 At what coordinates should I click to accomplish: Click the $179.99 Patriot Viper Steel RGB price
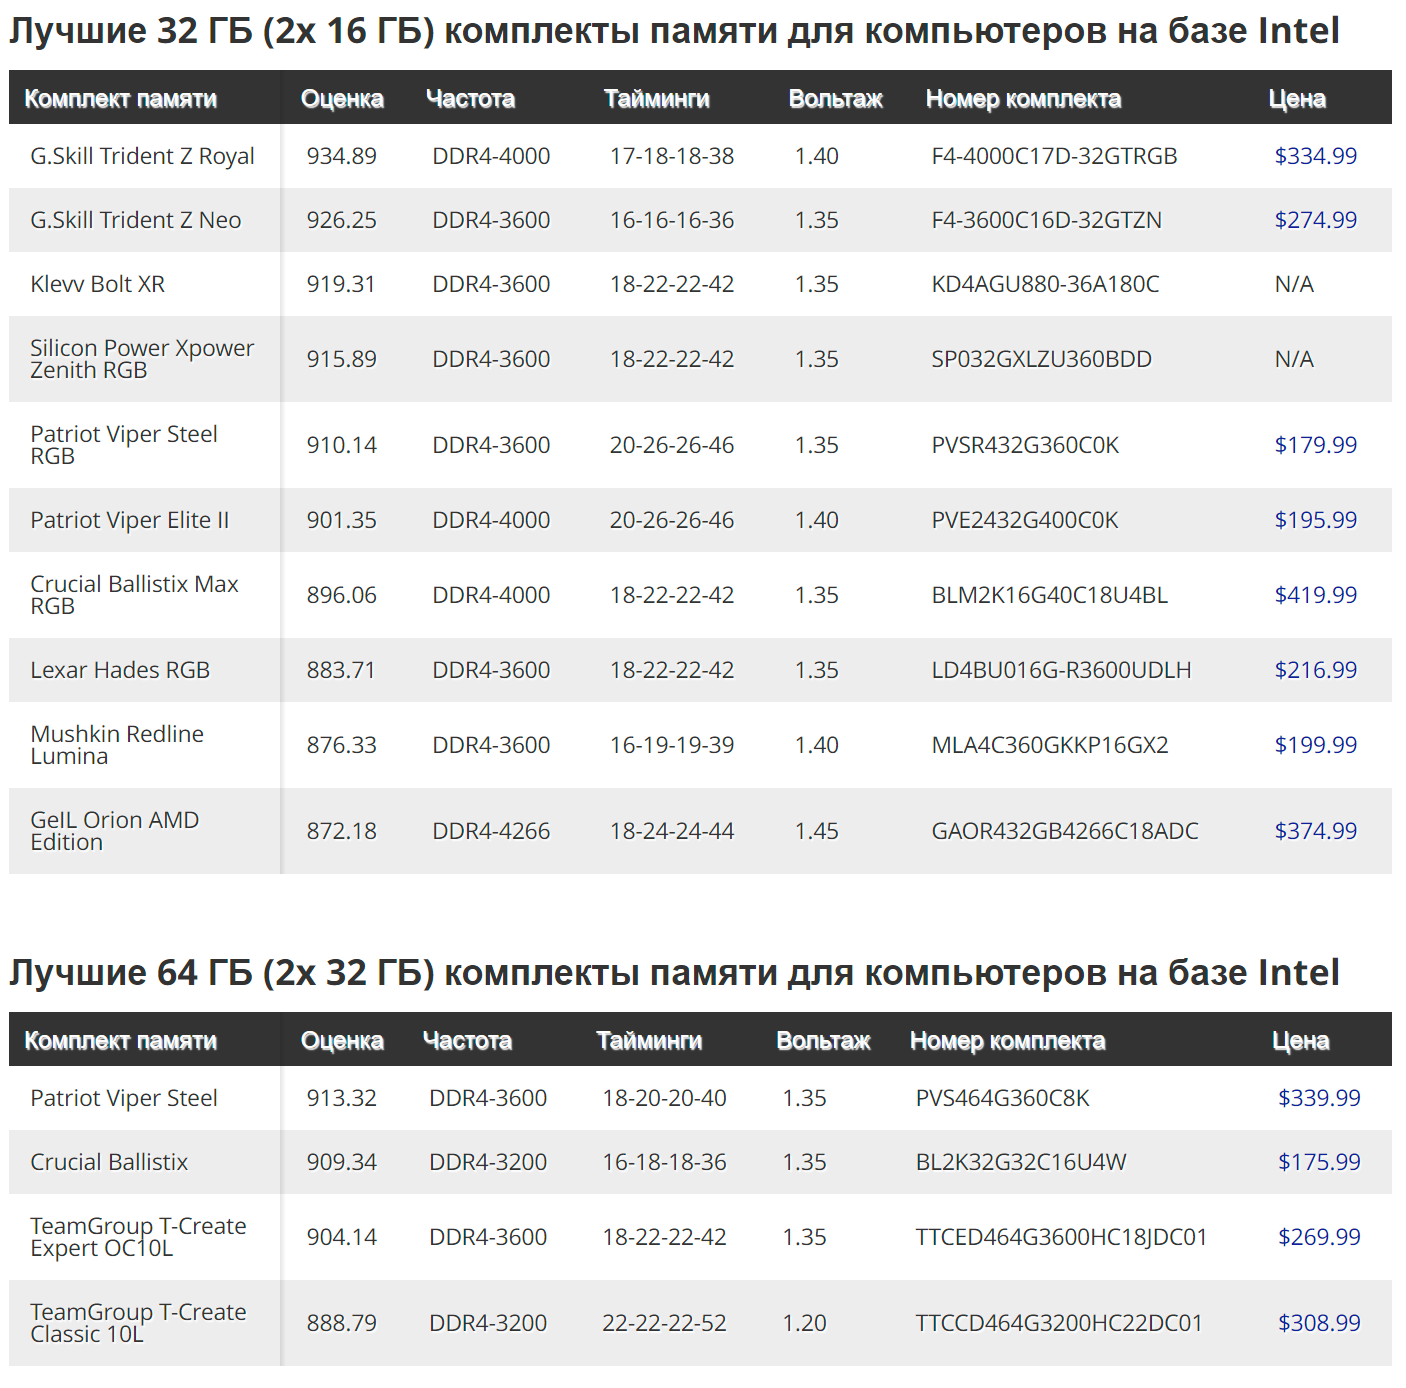[1315, 445]
